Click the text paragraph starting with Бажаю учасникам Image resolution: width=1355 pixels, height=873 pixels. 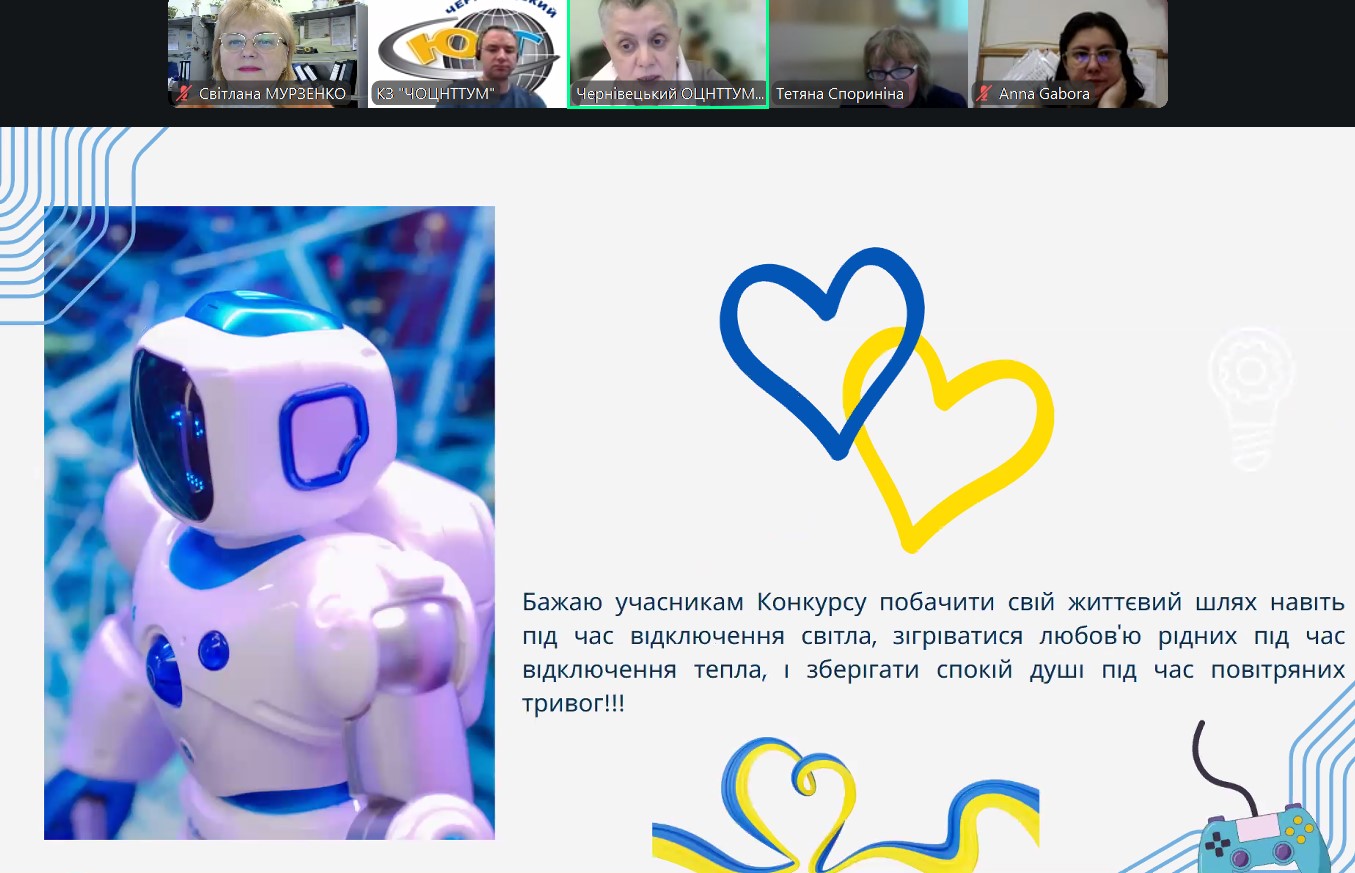tap(932, 652)
